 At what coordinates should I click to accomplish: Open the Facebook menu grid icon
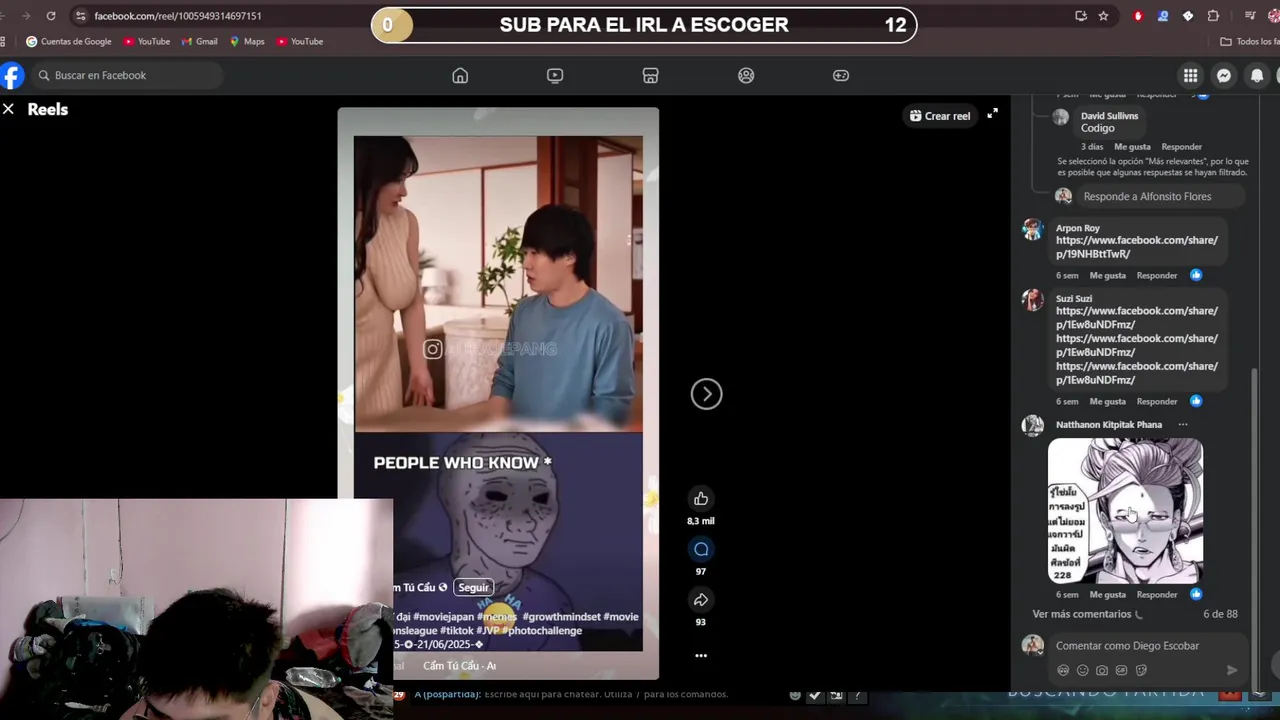coord(1190,75)
